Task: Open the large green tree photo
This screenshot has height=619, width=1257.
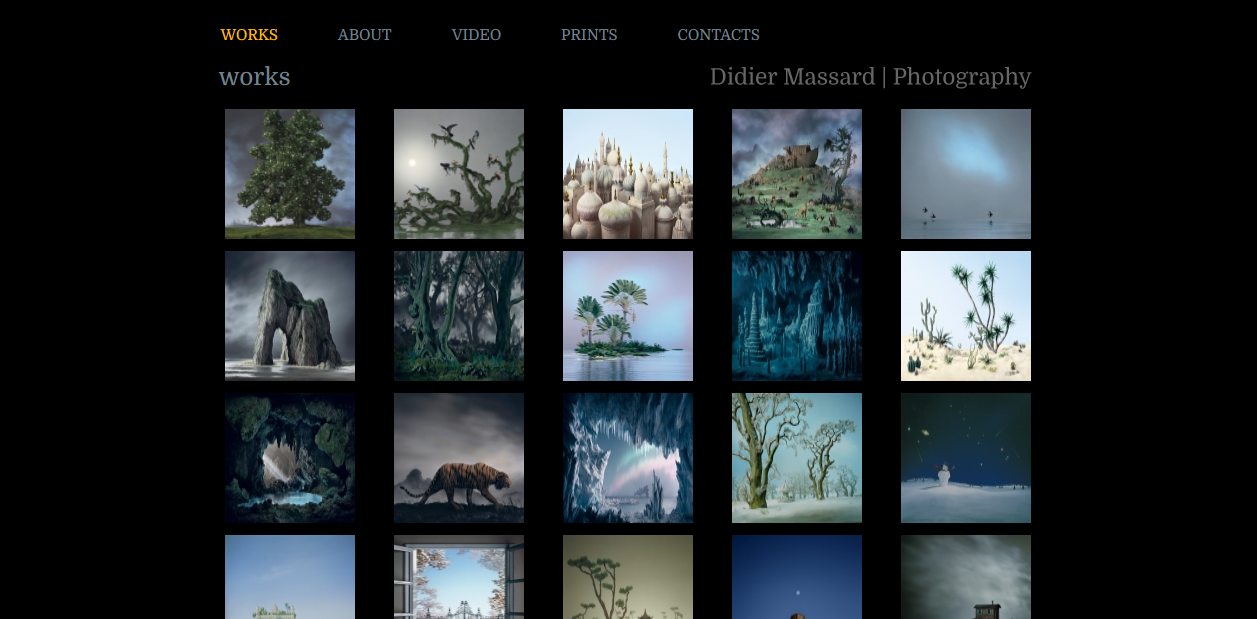Action: pyautogui.click(x=290, y=174)
